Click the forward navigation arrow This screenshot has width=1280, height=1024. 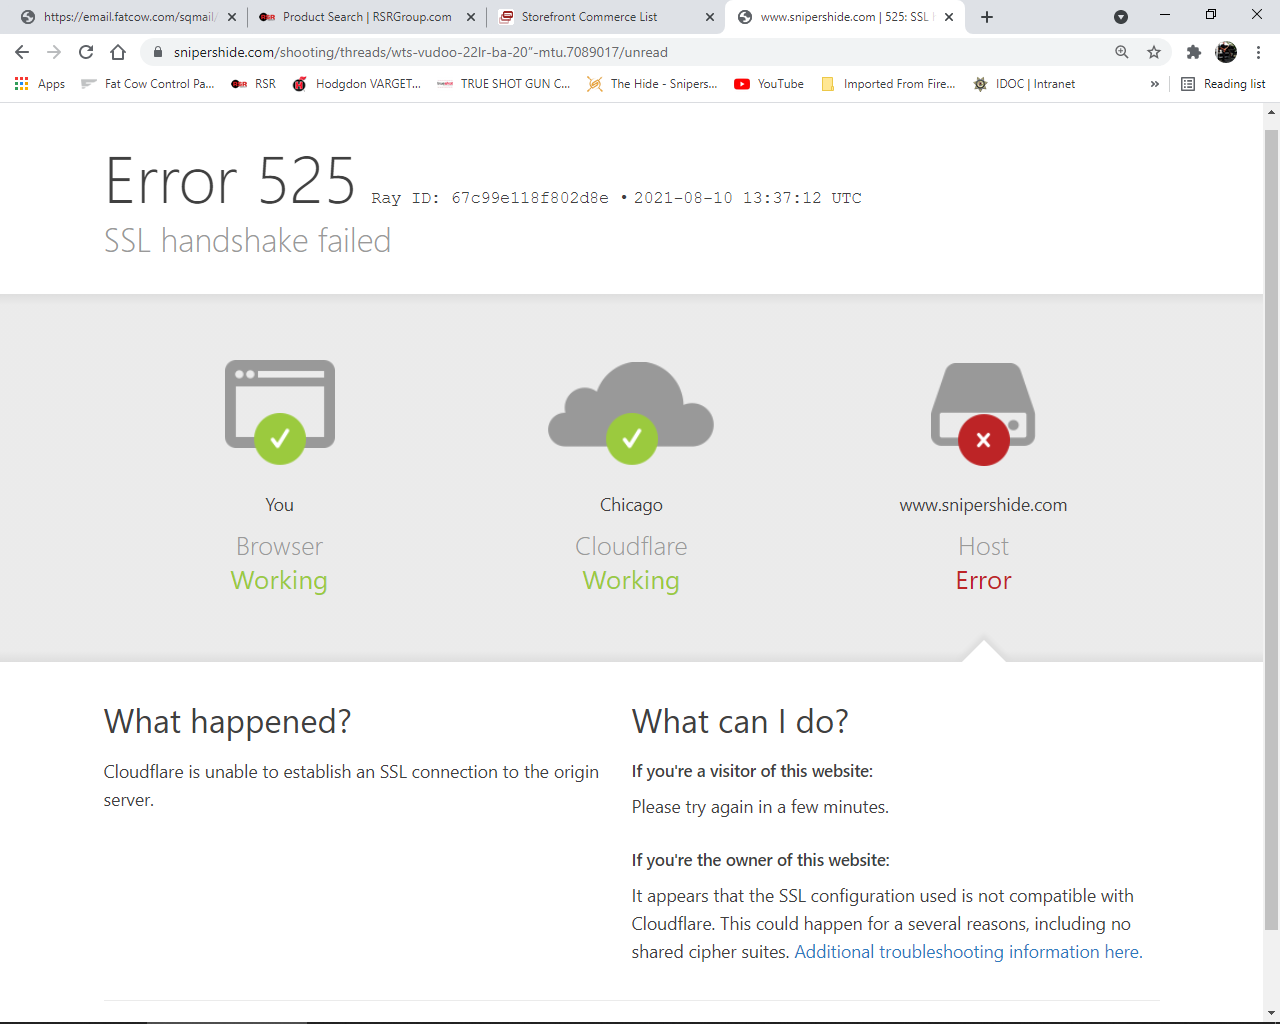(54, 52)
